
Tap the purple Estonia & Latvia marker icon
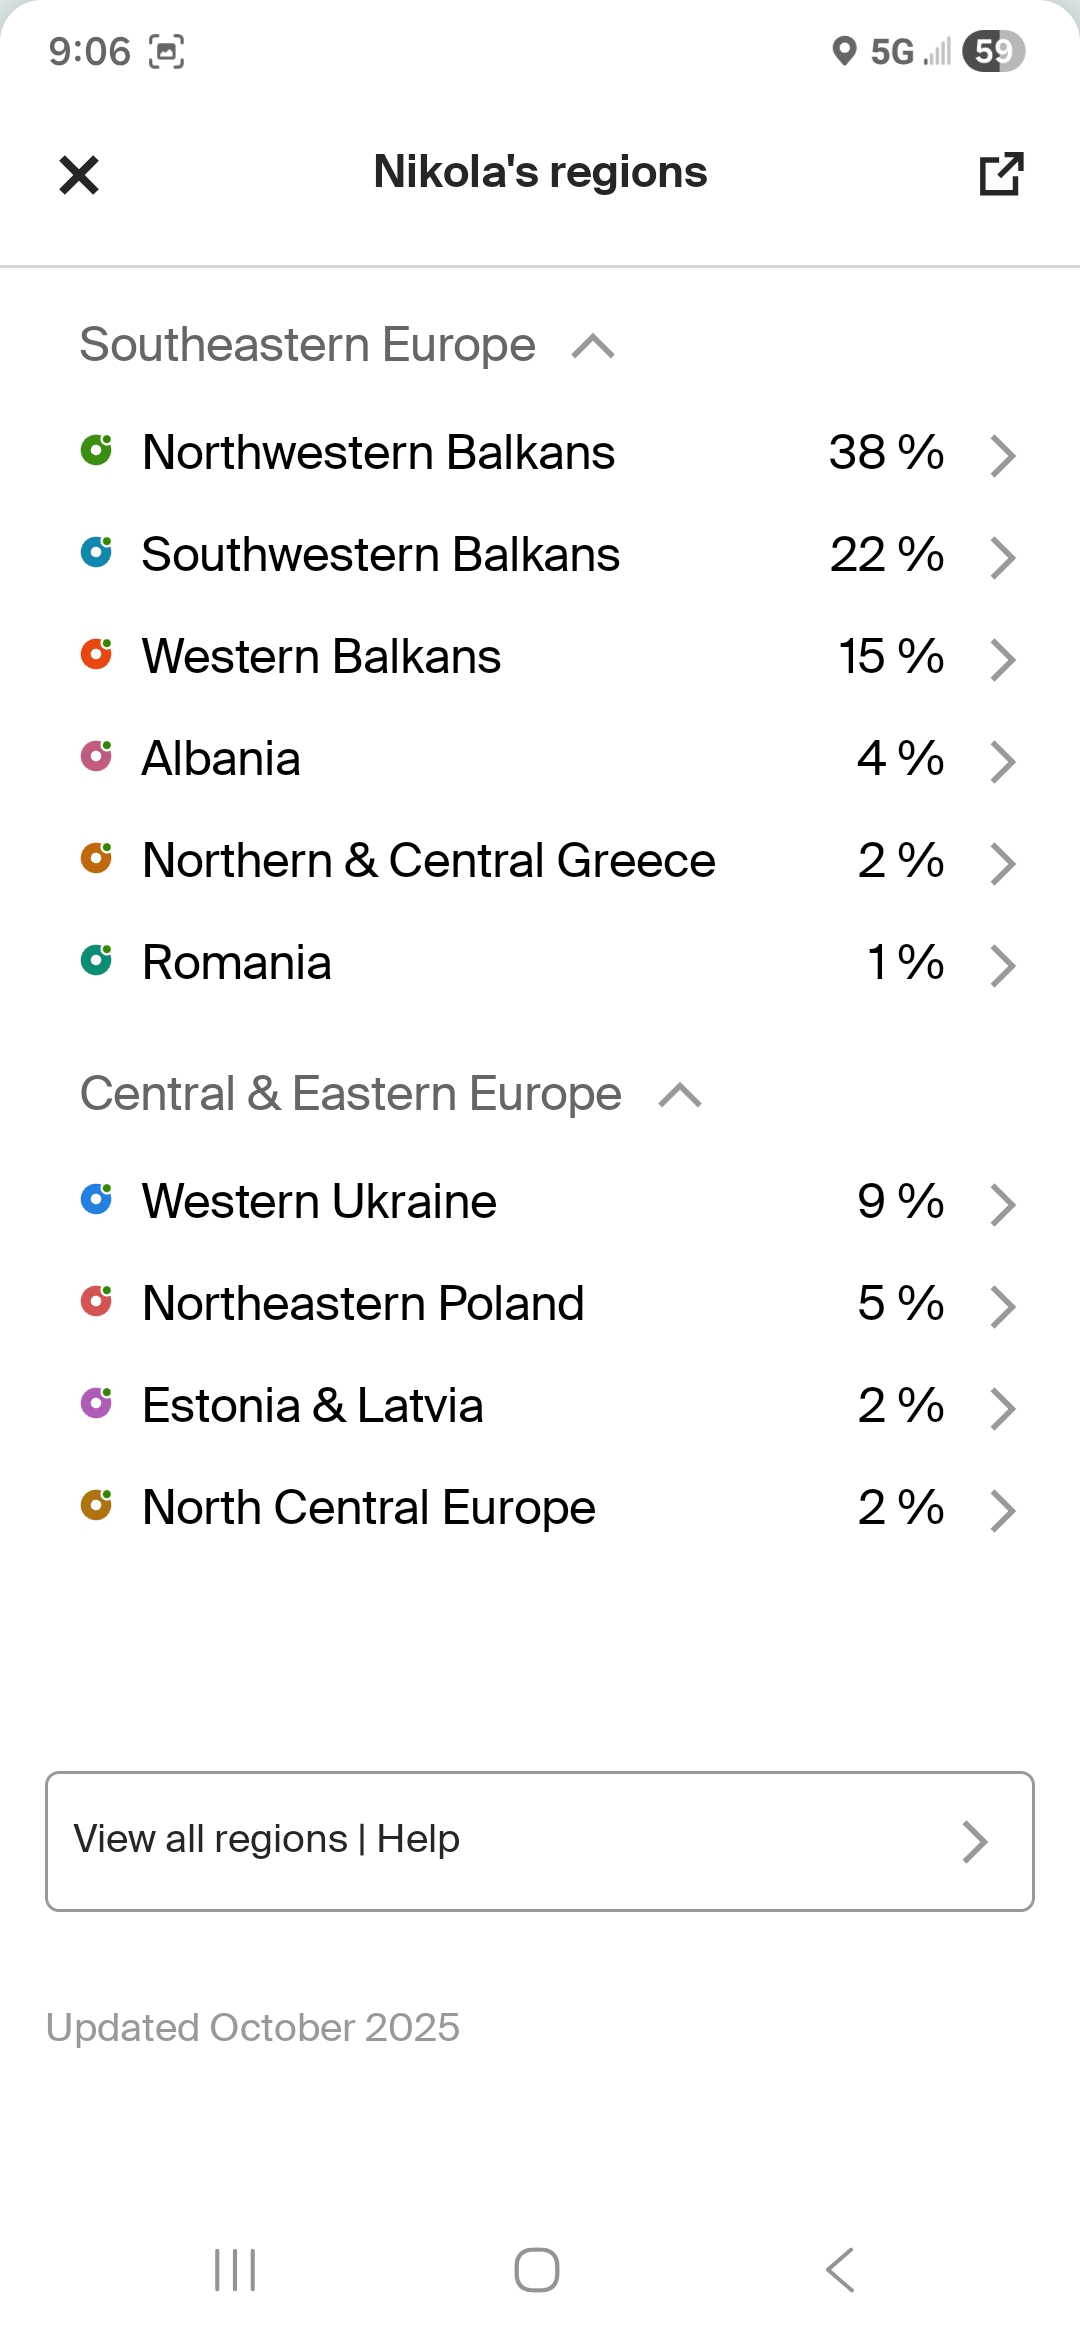click(x=96, y=1403)
